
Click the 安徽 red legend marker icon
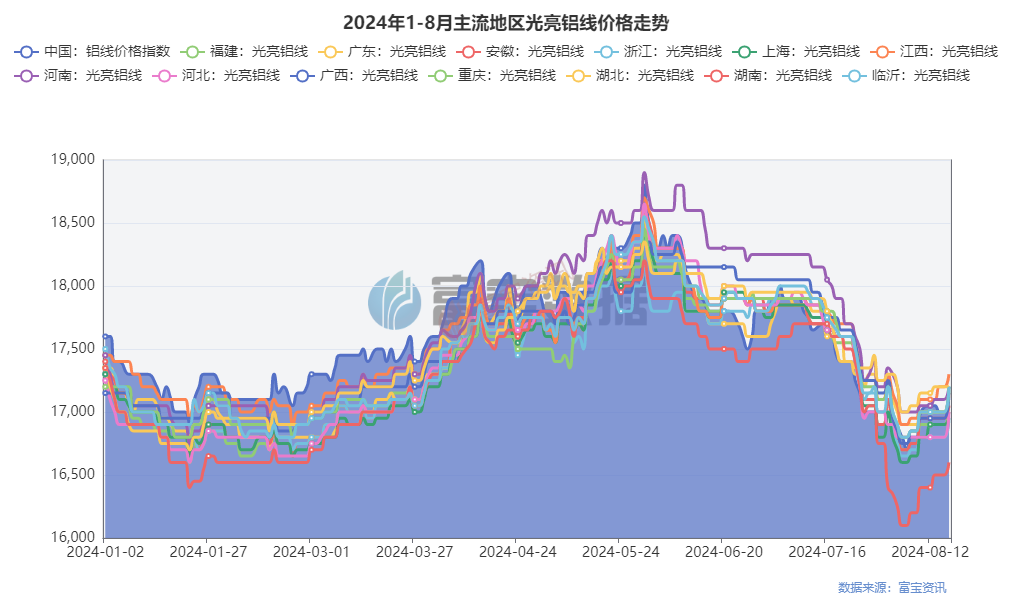468,51
